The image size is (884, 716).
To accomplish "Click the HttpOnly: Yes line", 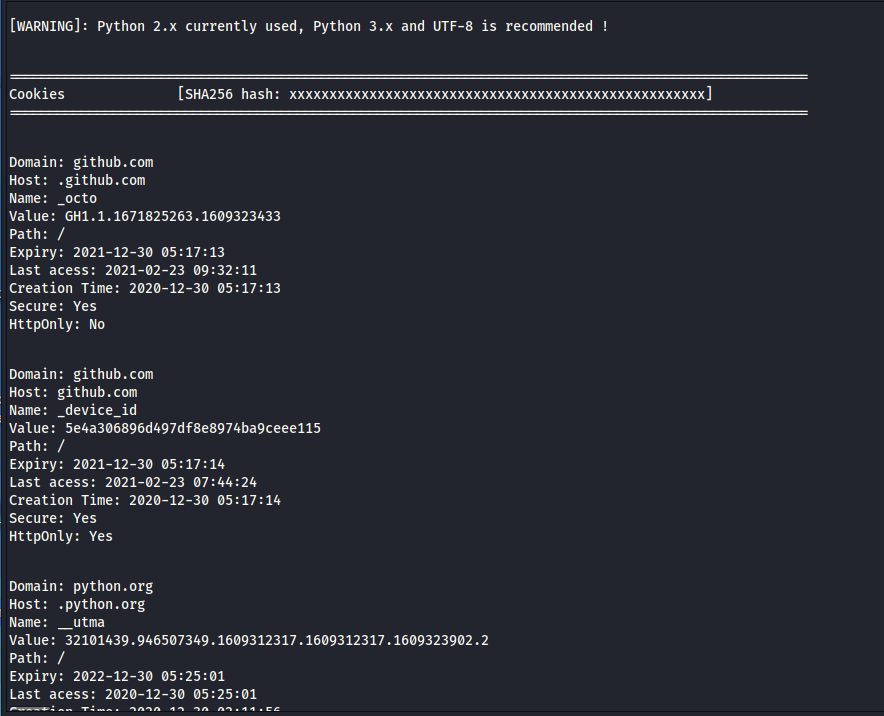I will [61, 537].
